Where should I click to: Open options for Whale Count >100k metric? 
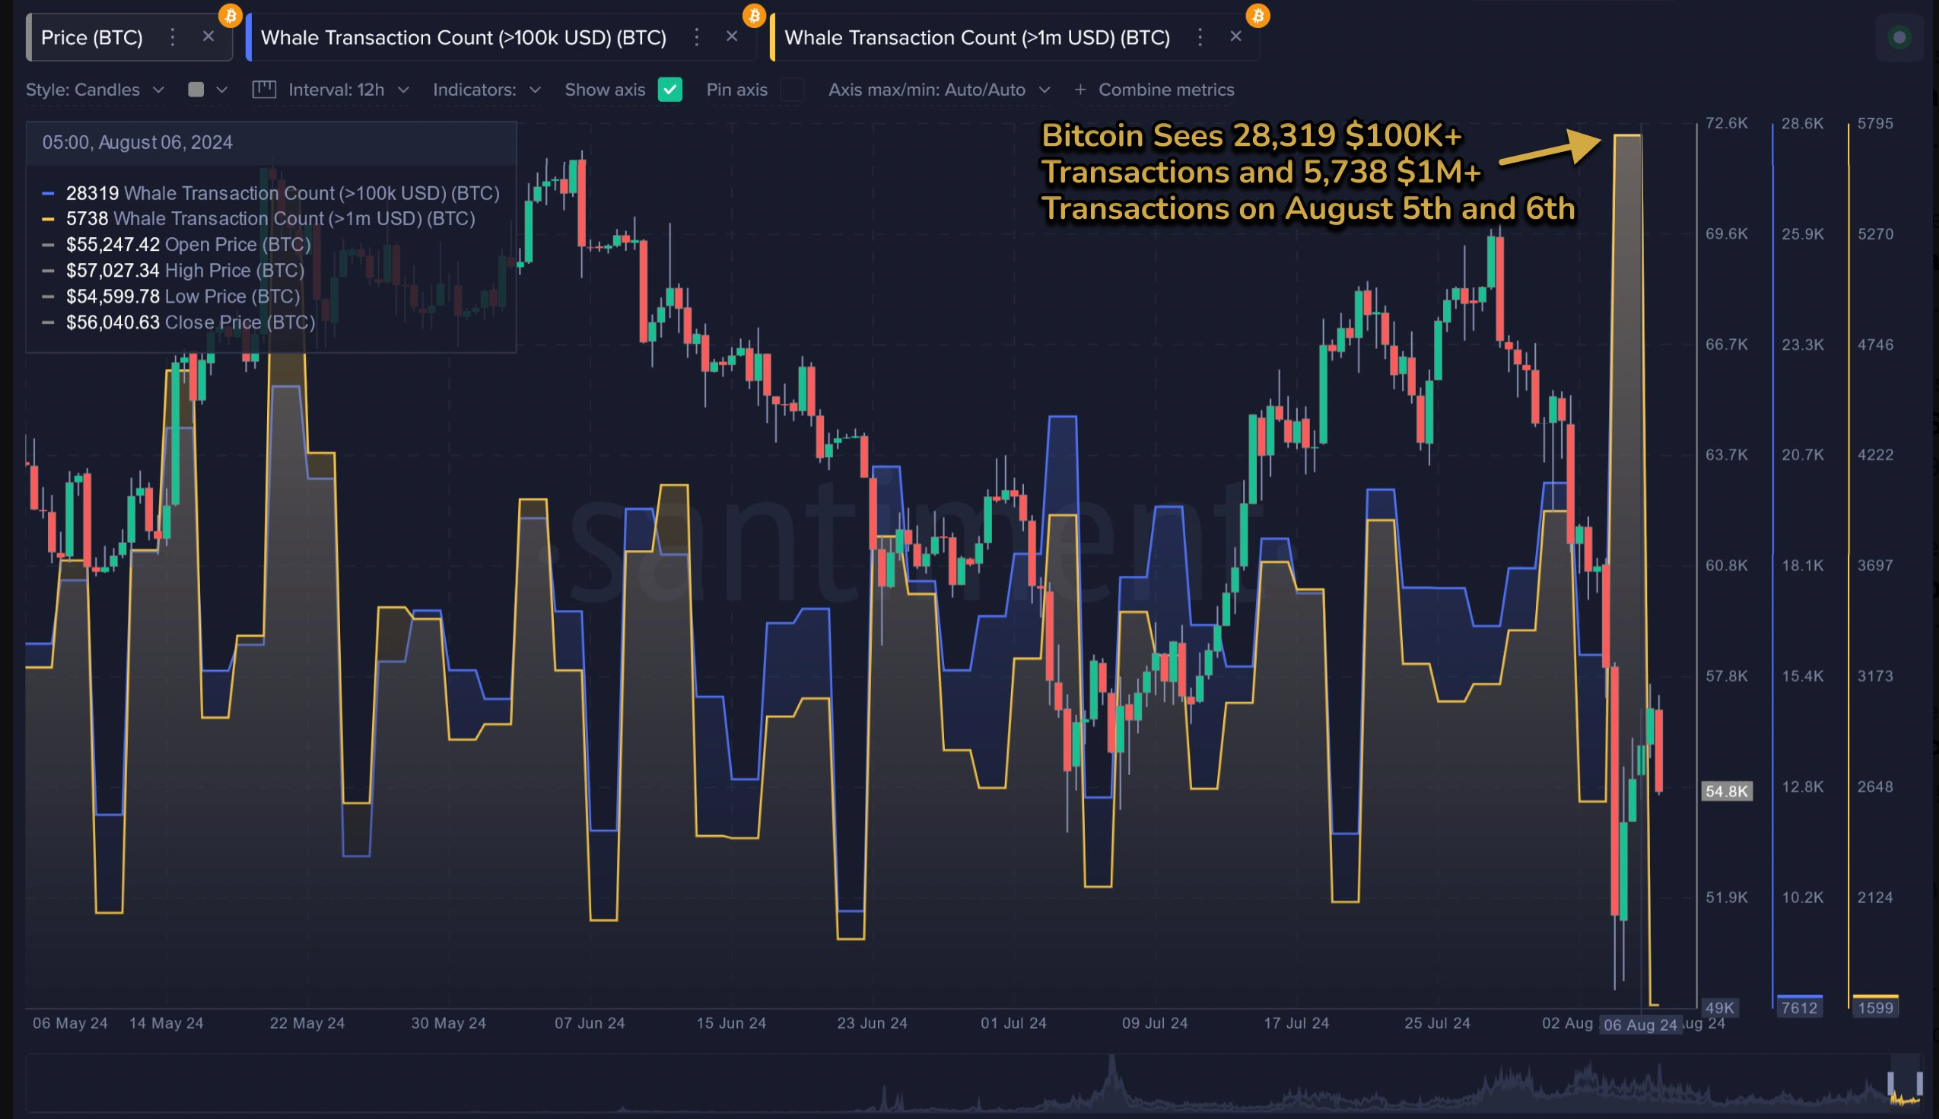tap(697, 37)
